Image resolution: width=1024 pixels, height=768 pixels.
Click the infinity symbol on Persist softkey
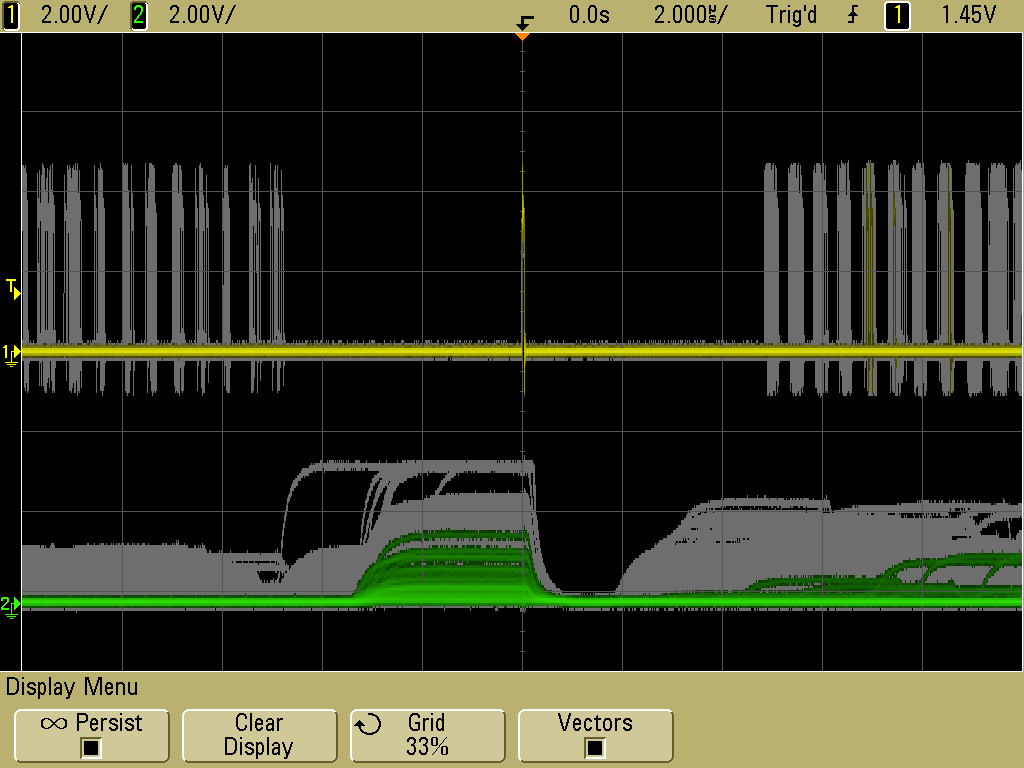tap(54, 723)
